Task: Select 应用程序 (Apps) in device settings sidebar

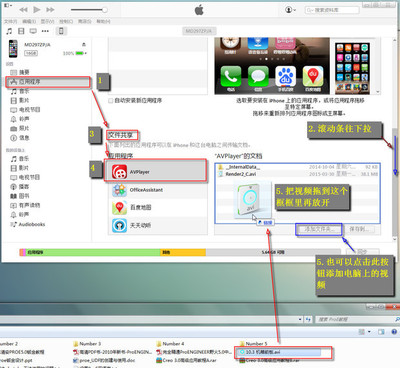Action: tap(48, 82)
